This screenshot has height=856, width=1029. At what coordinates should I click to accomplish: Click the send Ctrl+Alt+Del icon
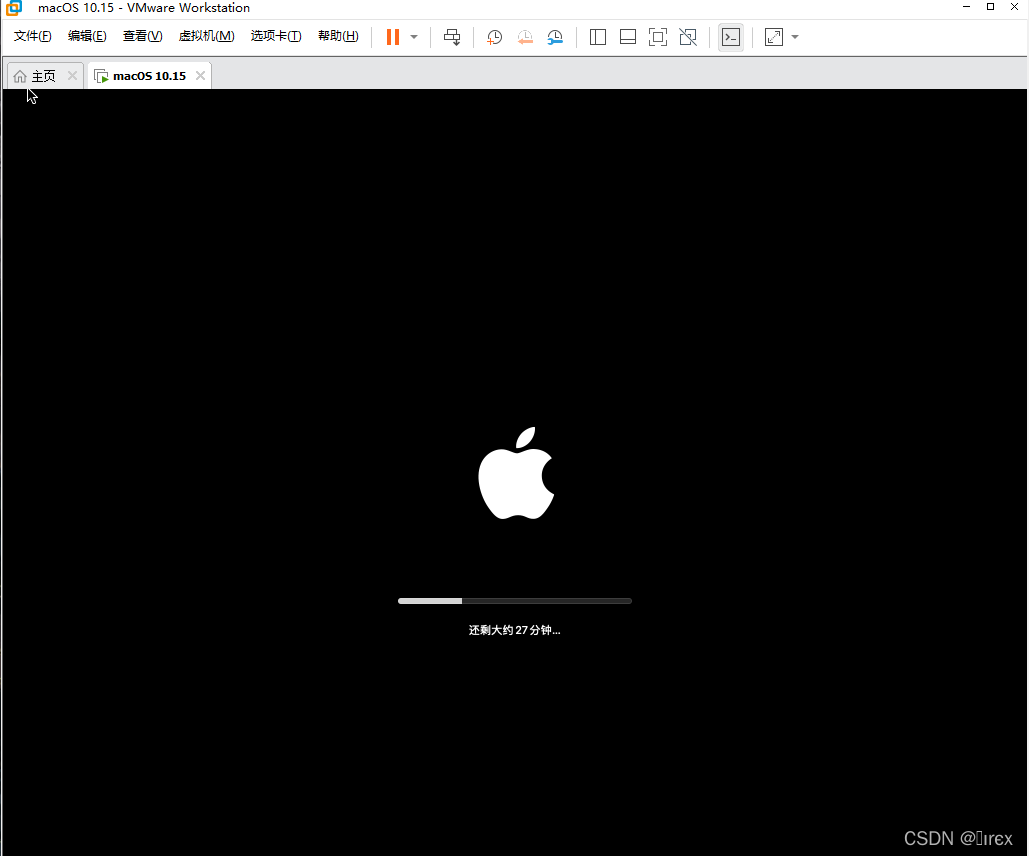pyautogui.click(x=452, y=37)
